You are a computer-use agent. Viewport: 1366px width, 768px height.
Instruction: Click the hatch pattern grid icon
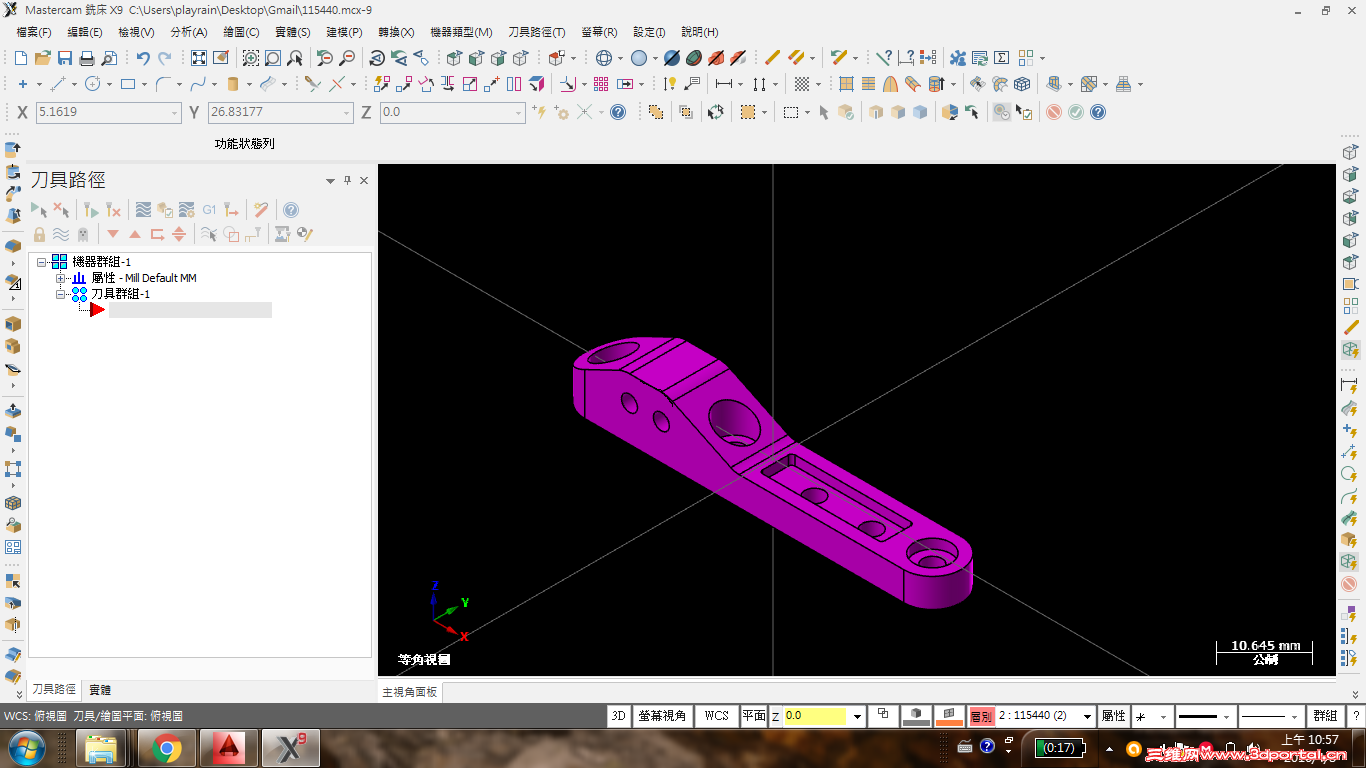[x=802, y=84]
